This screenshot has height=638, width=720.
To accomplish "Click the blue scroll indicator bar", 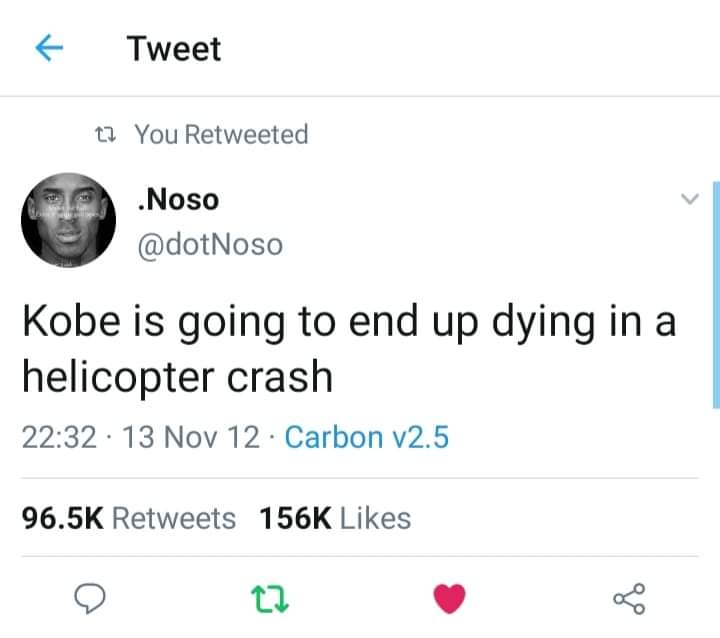I will [716, 294].
